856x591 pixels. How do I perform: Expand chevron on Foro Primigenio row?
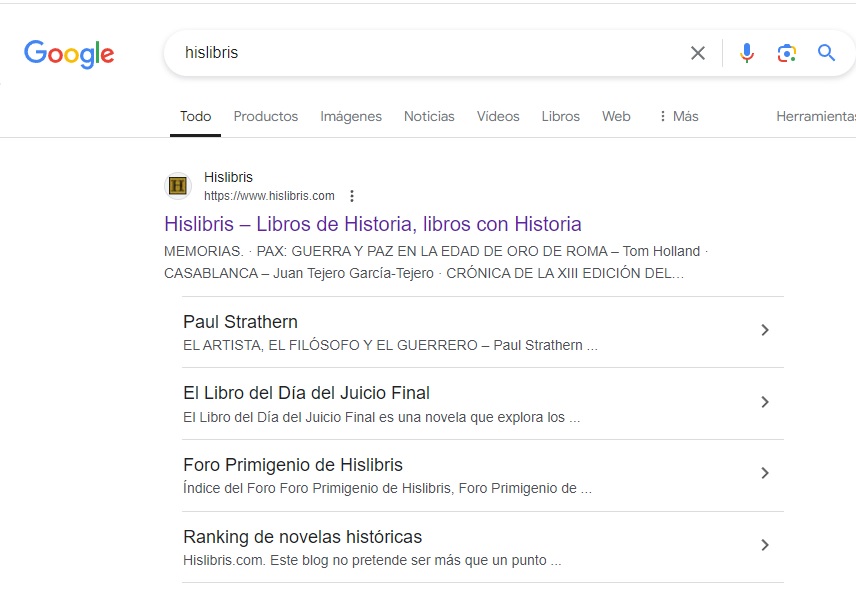(x=765, y=473)
